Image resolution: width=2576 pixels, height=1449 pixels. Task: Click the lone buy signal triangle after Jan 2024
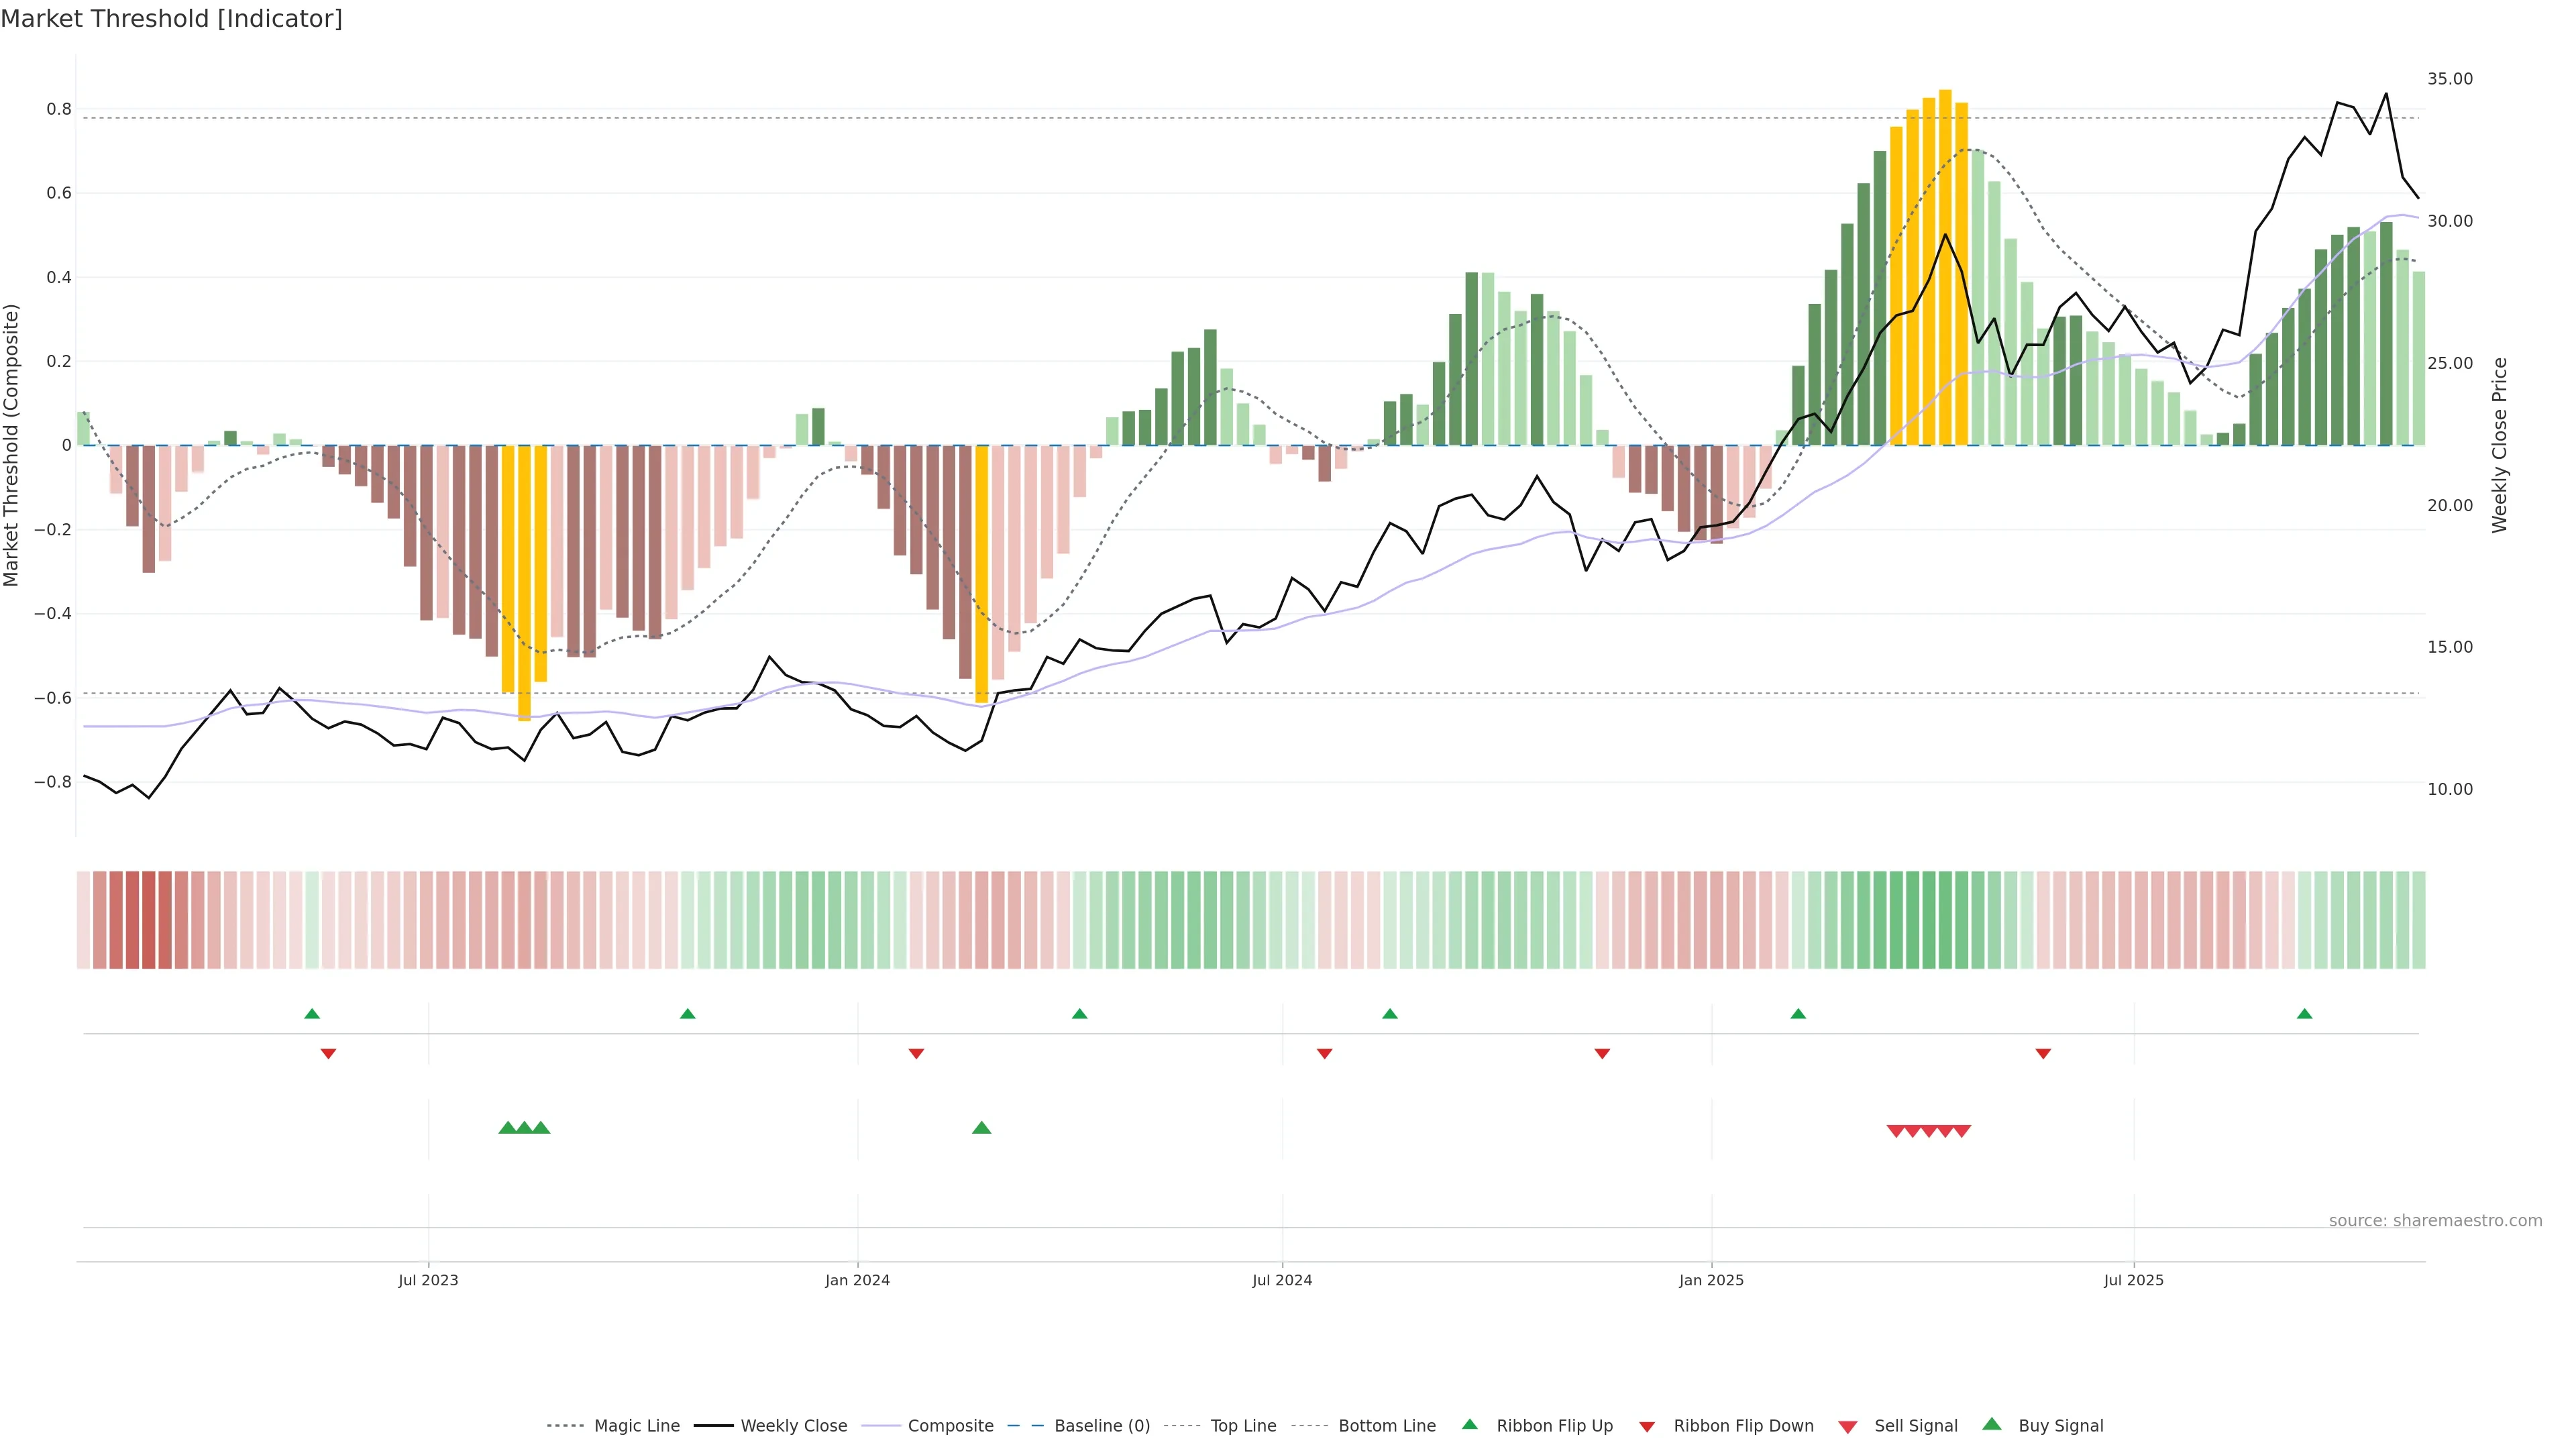pos(981,1128)
